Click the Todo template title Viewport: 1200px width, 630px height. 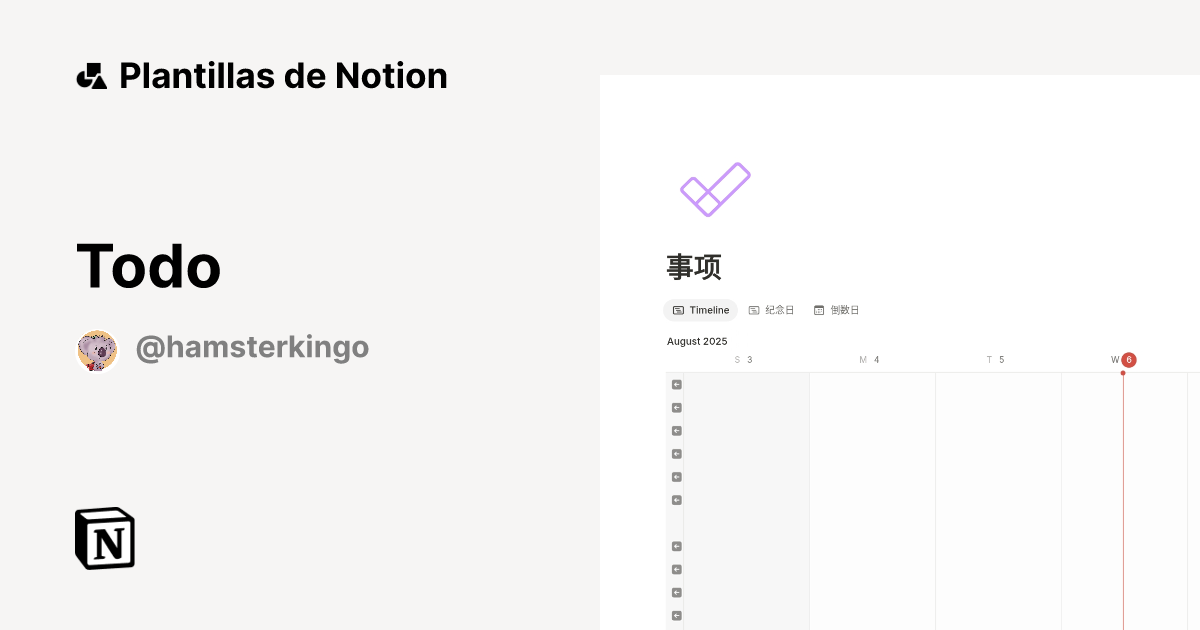148,266
